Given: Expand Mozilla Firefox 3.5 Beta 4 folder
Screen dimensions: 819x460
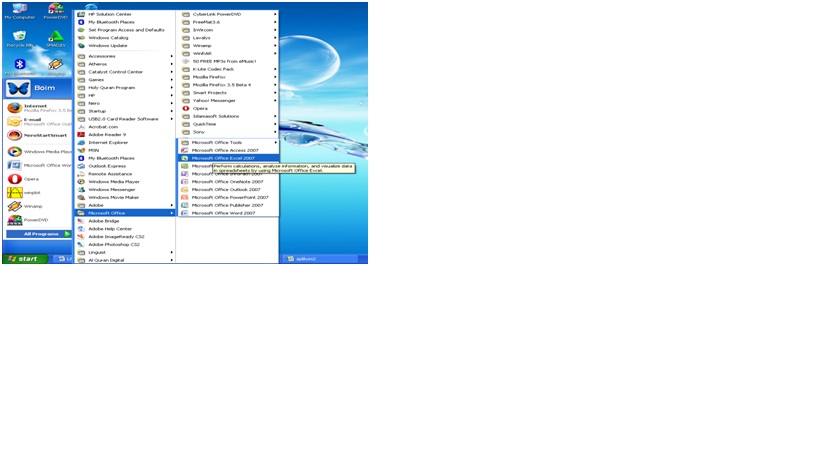Looking at the screenshot, I should pos(229,85).
